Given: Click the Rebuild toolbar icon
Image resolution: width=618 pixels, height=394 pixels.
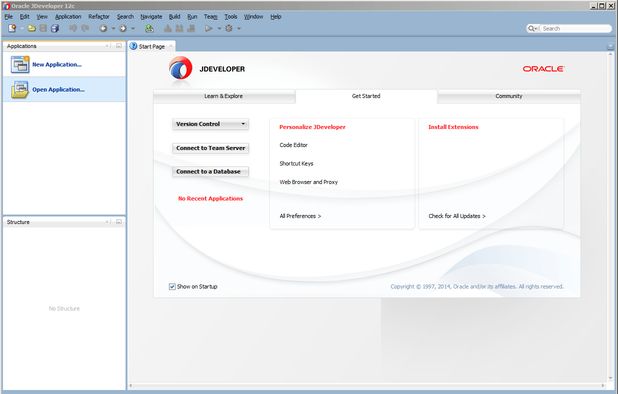Looking at the screenshot, I should 180,28.
